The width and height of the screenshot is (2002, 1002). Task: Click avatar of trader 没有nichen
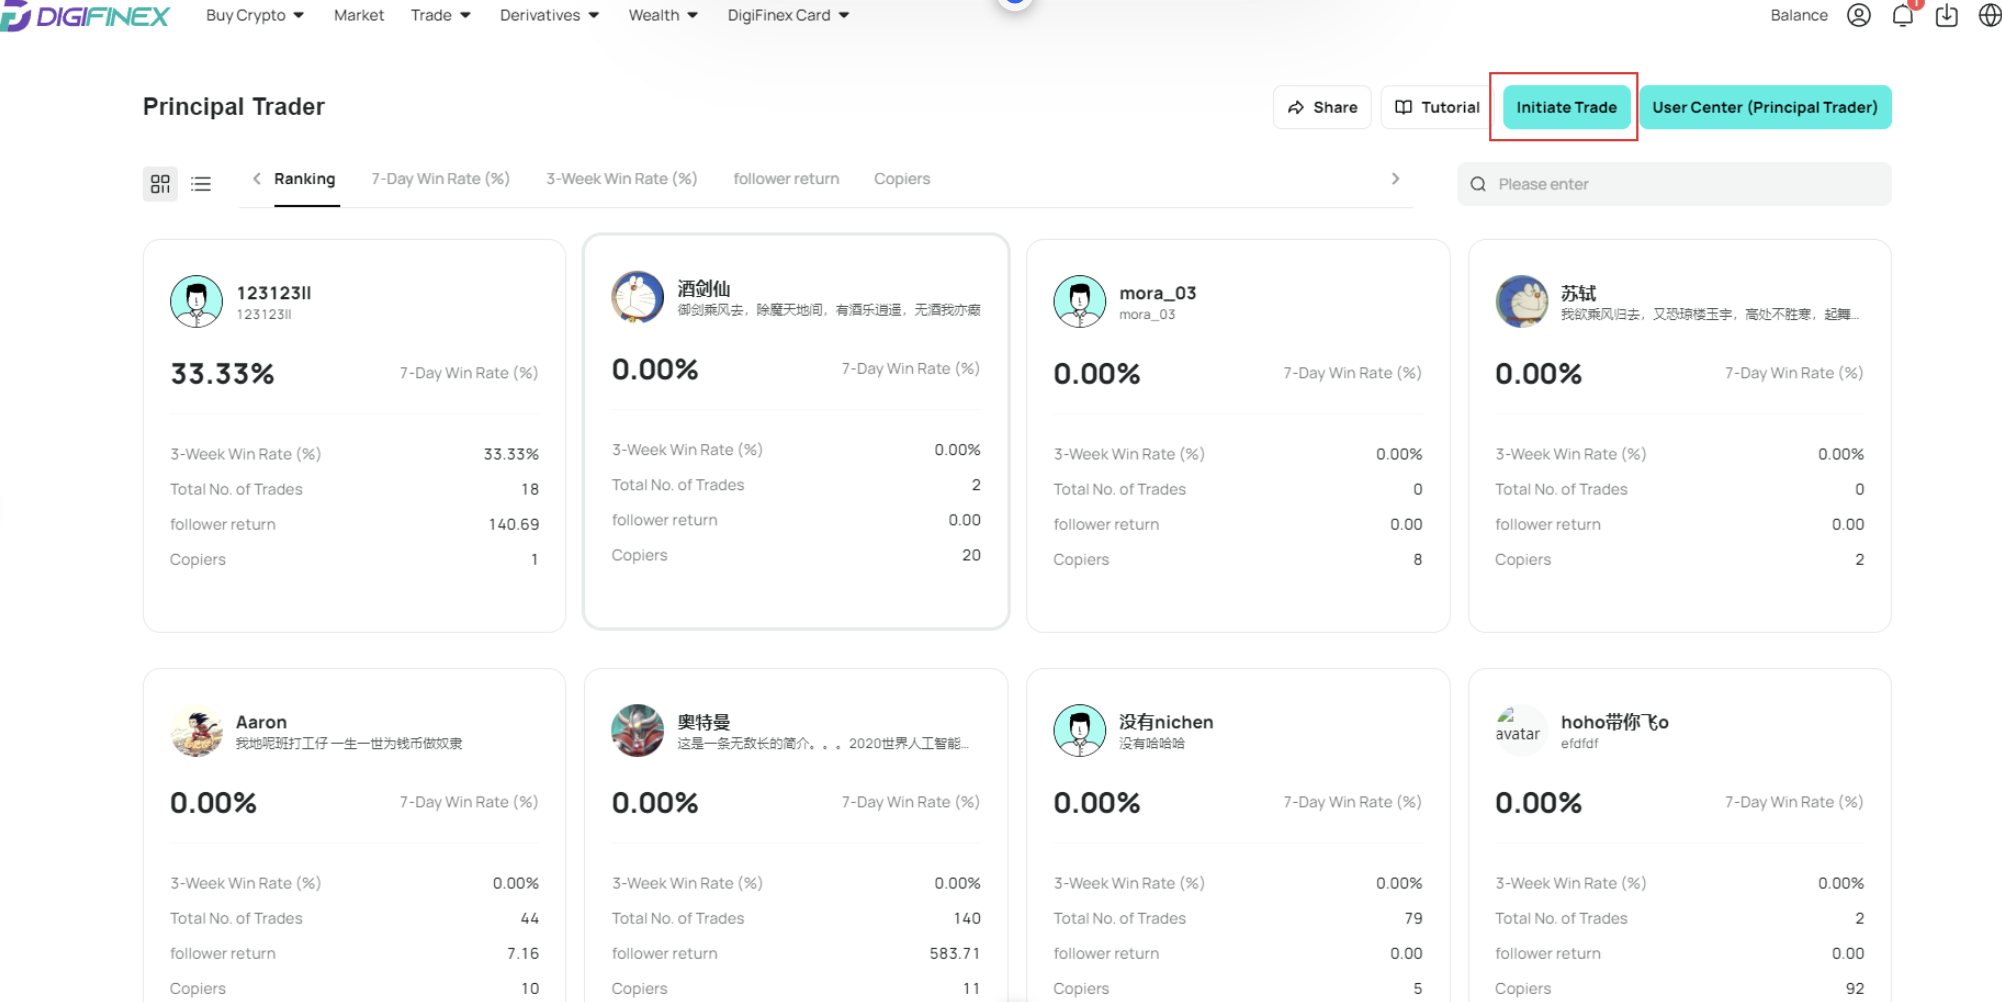pyautogui.click(x=1080, y=731)
